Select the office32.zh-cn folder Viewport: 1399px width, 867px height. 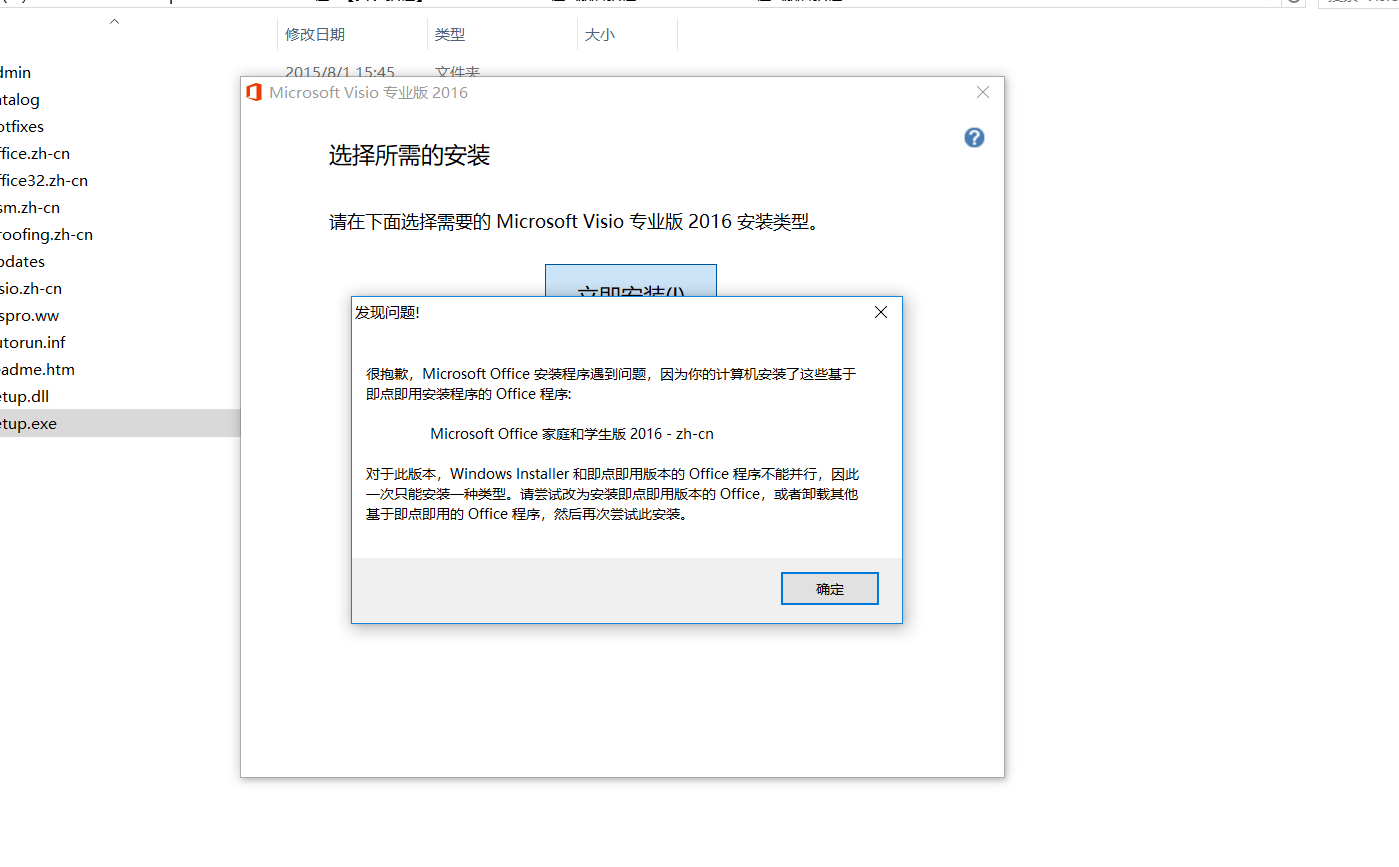coord(44,180)
